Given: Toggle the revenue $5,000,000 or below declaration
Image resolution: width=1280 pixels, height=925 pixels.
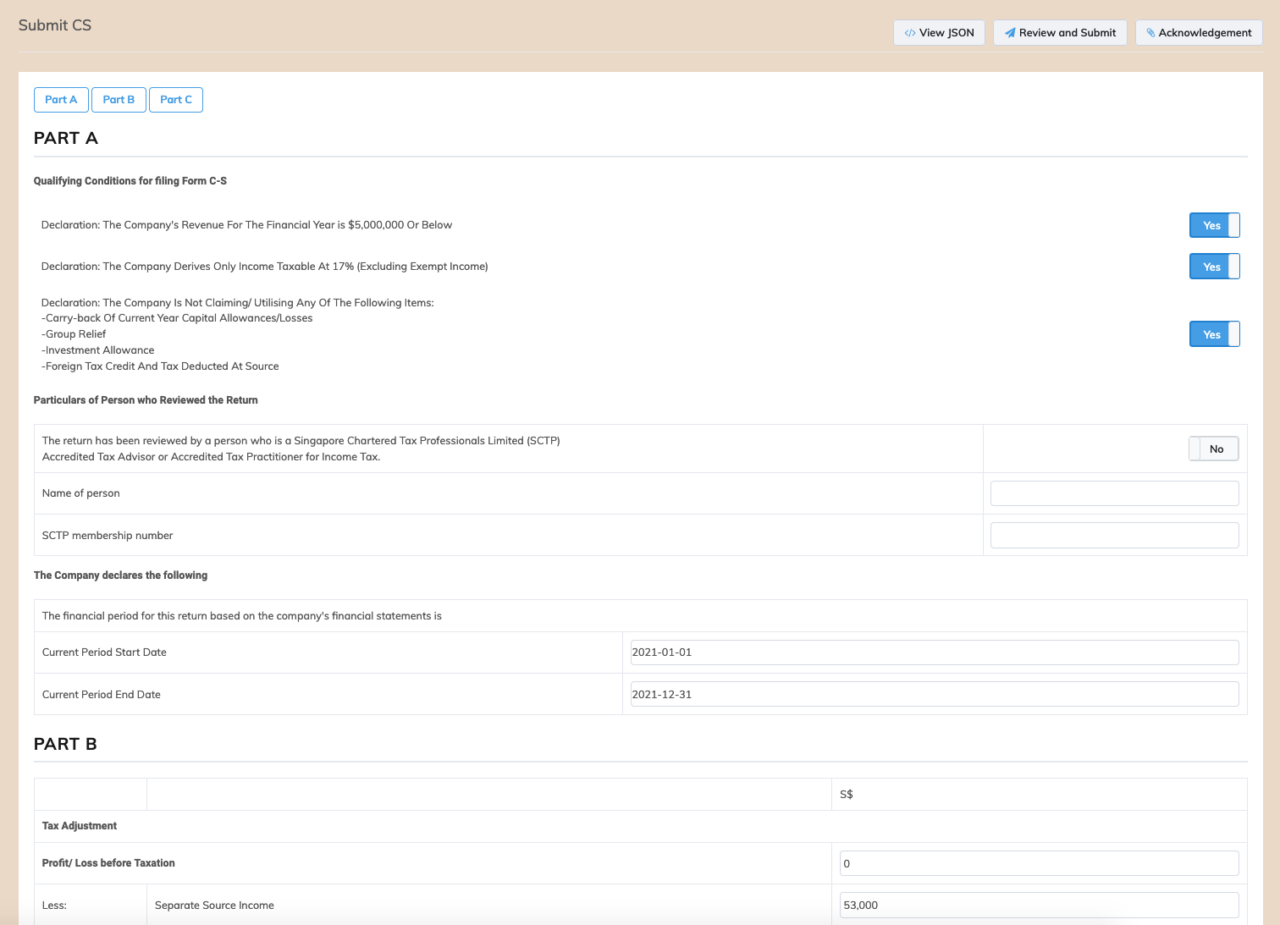Looking at the screenshot, I should (x=1214, y=225).
